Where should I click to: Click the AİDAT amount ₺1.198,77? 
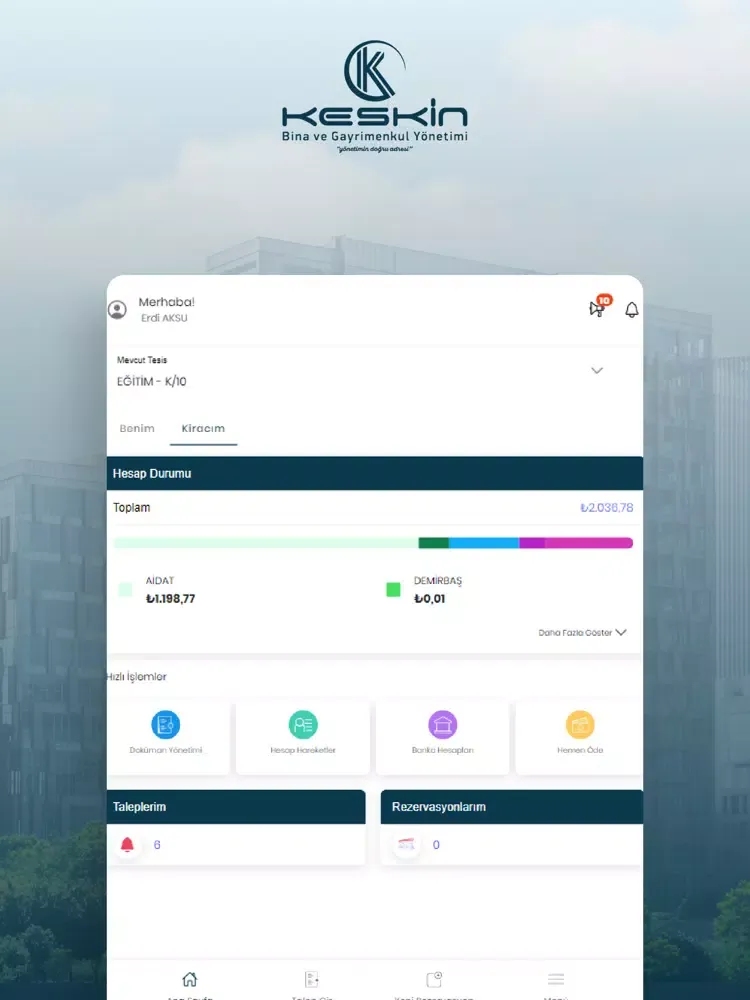click(170, 599)
